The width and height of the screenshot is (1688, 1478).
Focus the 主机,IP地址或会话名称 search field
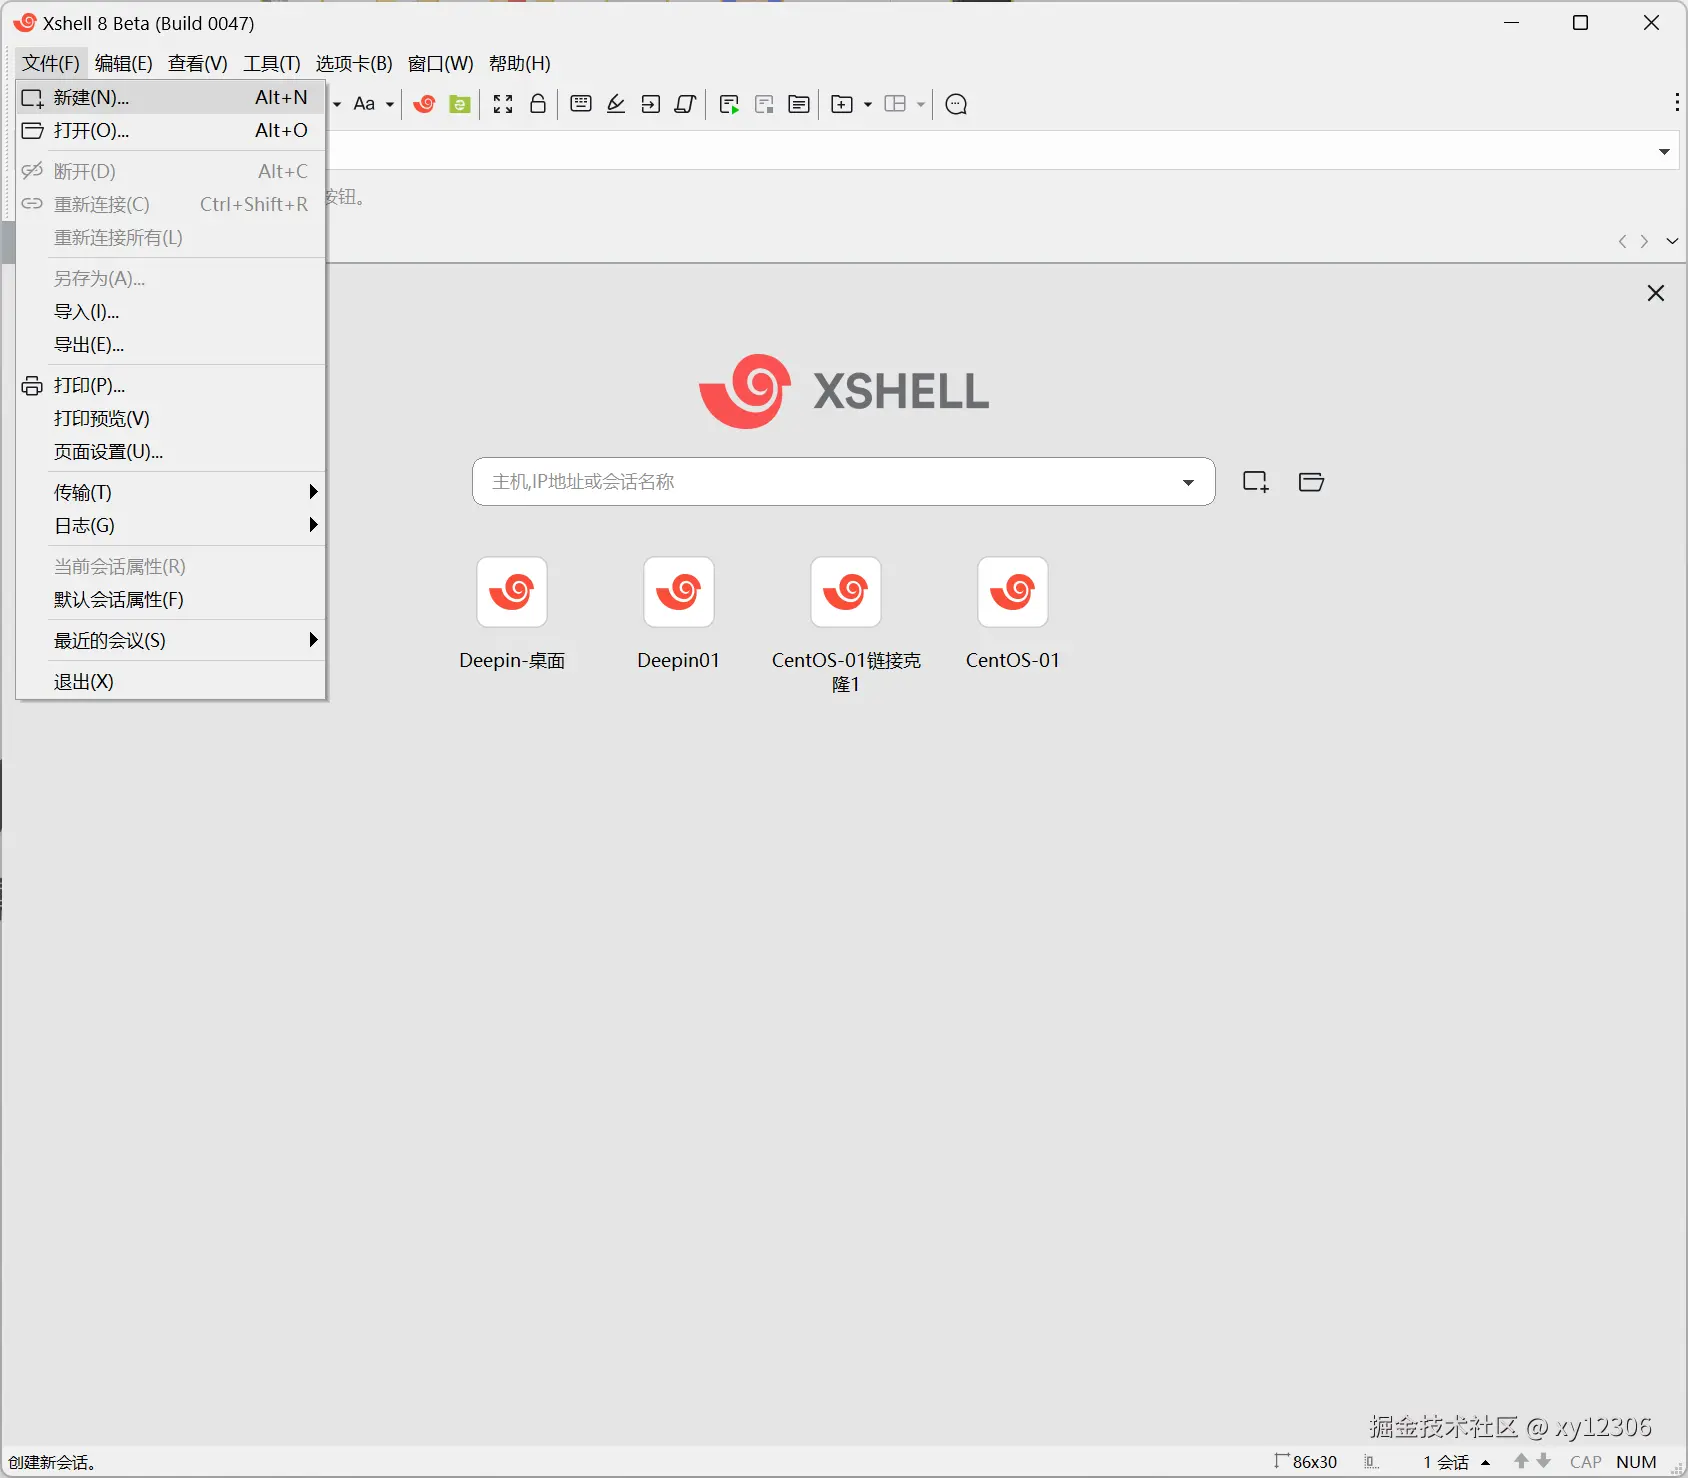pyautogui.click(x=844, y=482)
